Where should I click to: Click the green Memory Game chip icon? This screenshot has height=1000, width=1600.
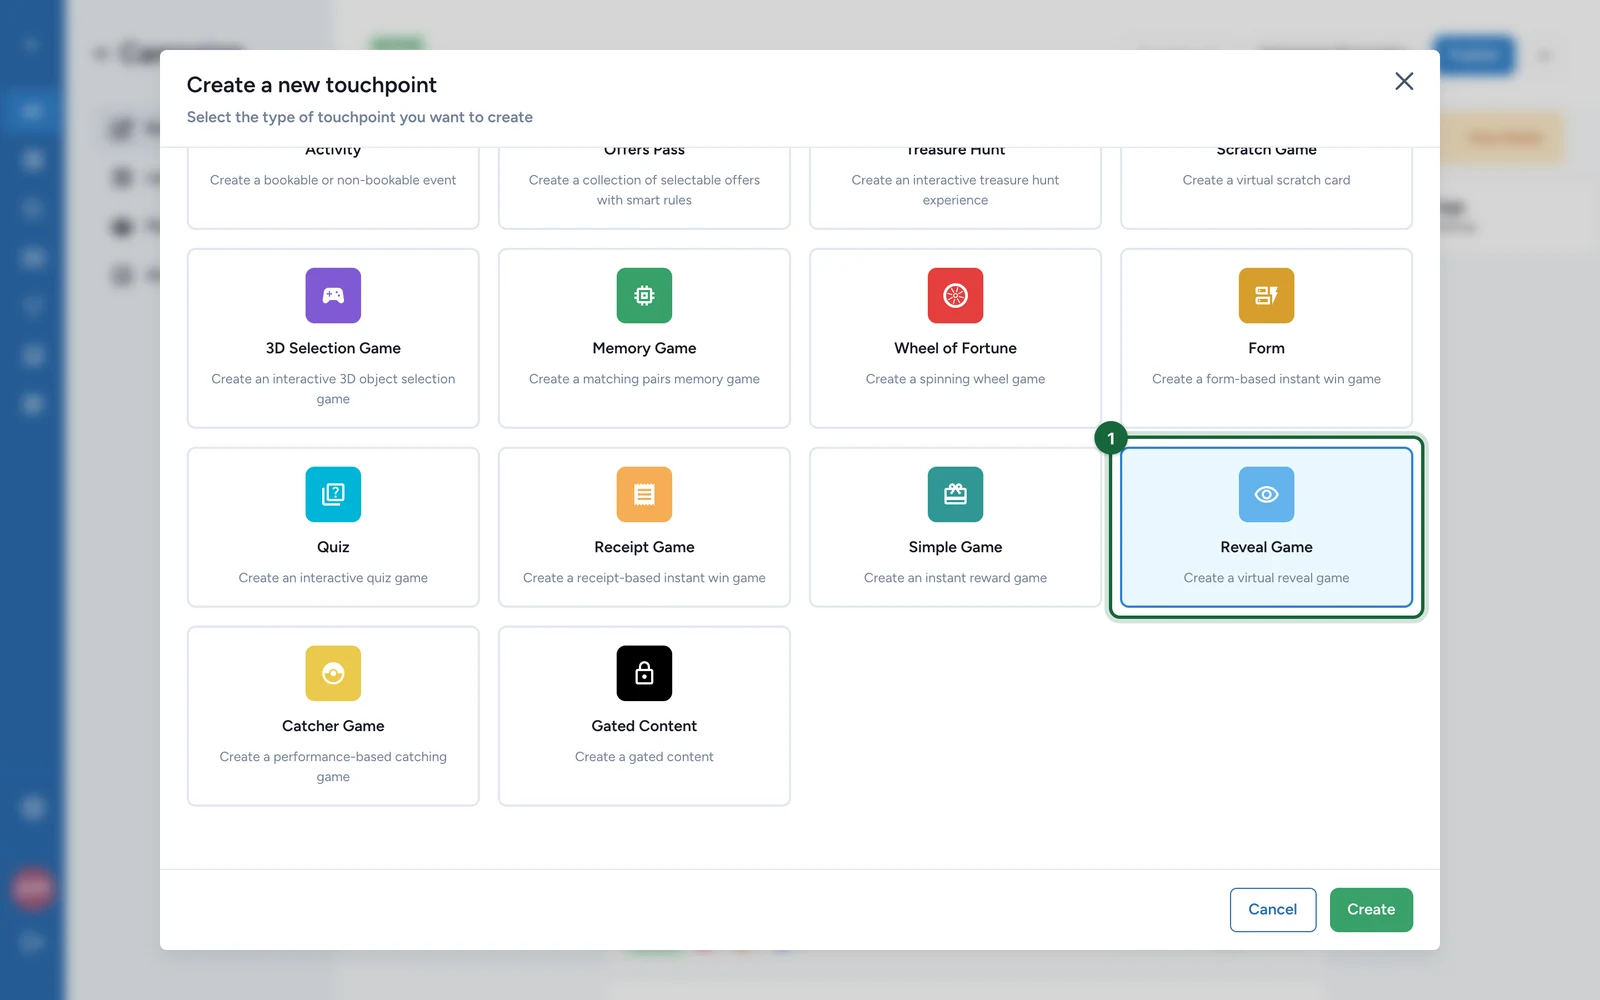click(x=644, y=295)
